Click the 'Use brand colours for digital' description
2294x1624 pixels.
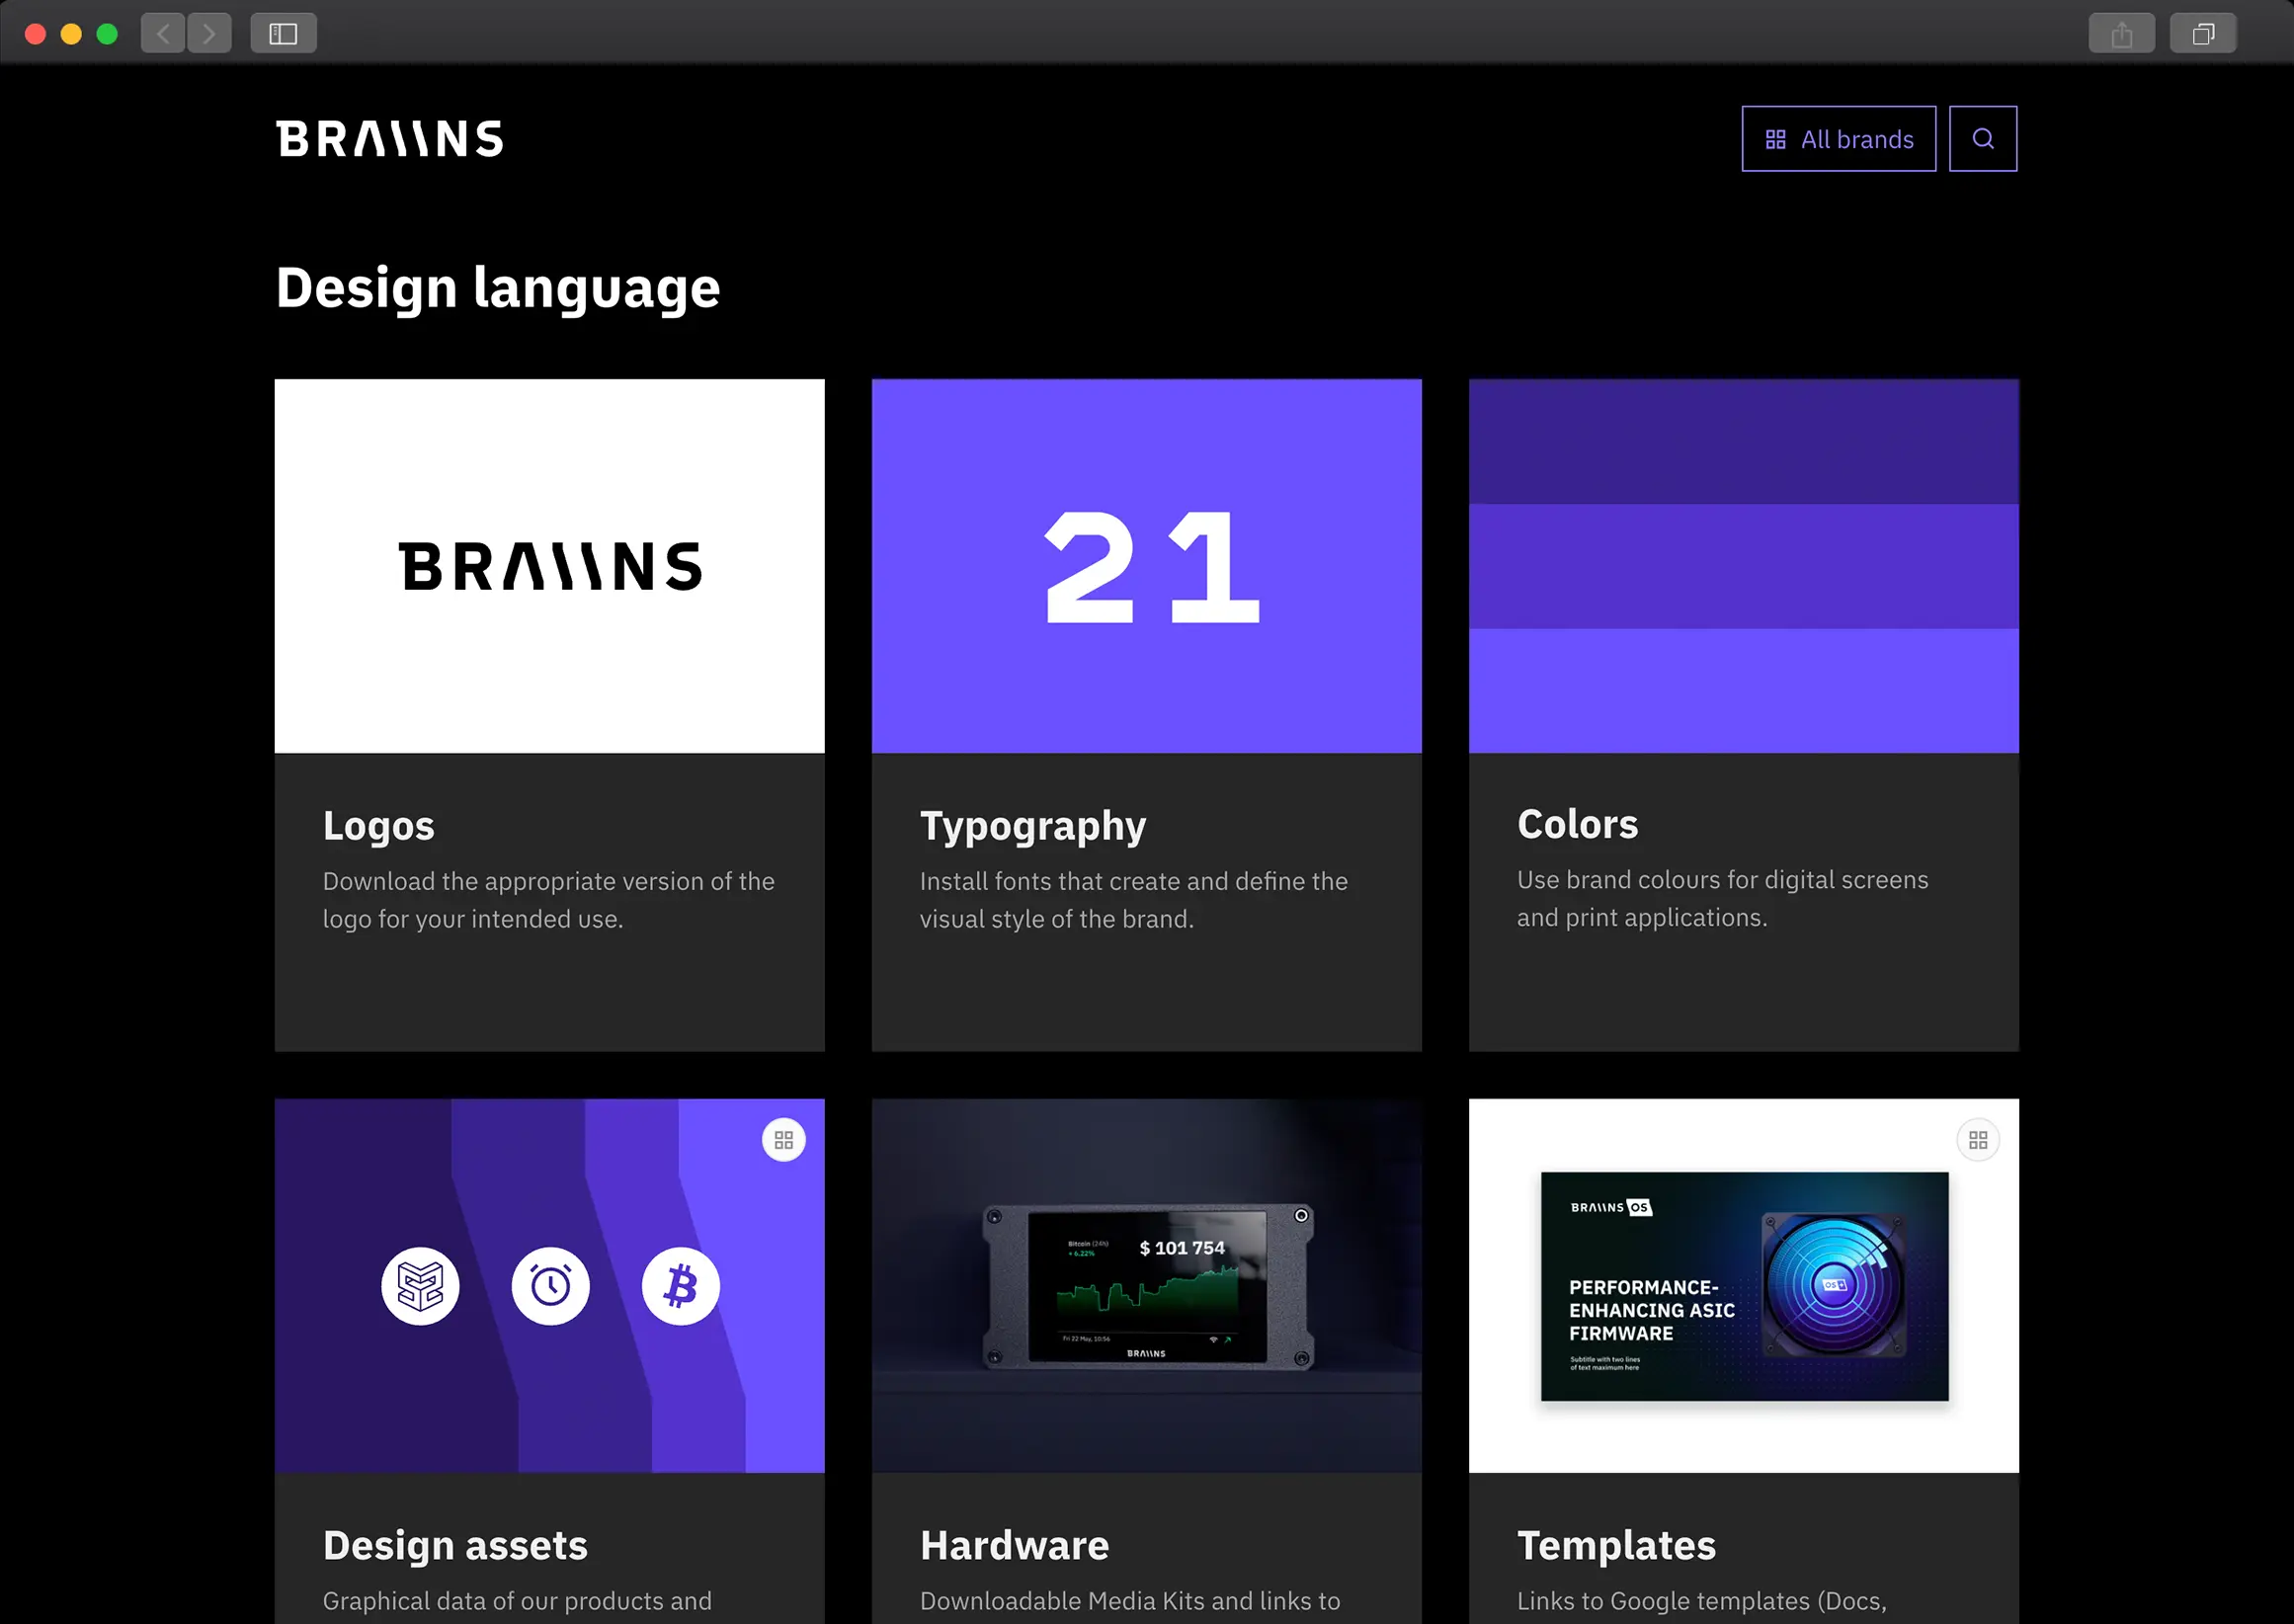click(x=1722, y=898)
